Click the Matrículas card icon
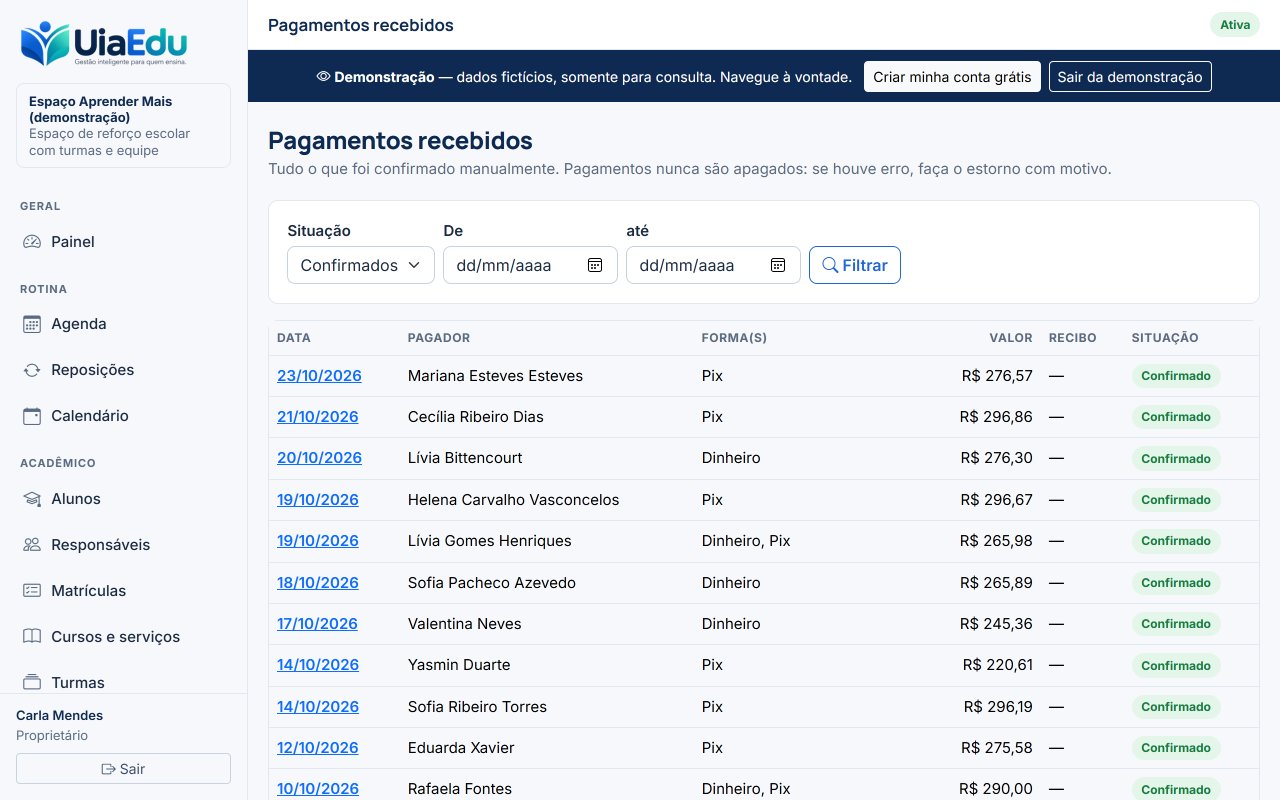The image size is (1280, 800). coord(32,591)
